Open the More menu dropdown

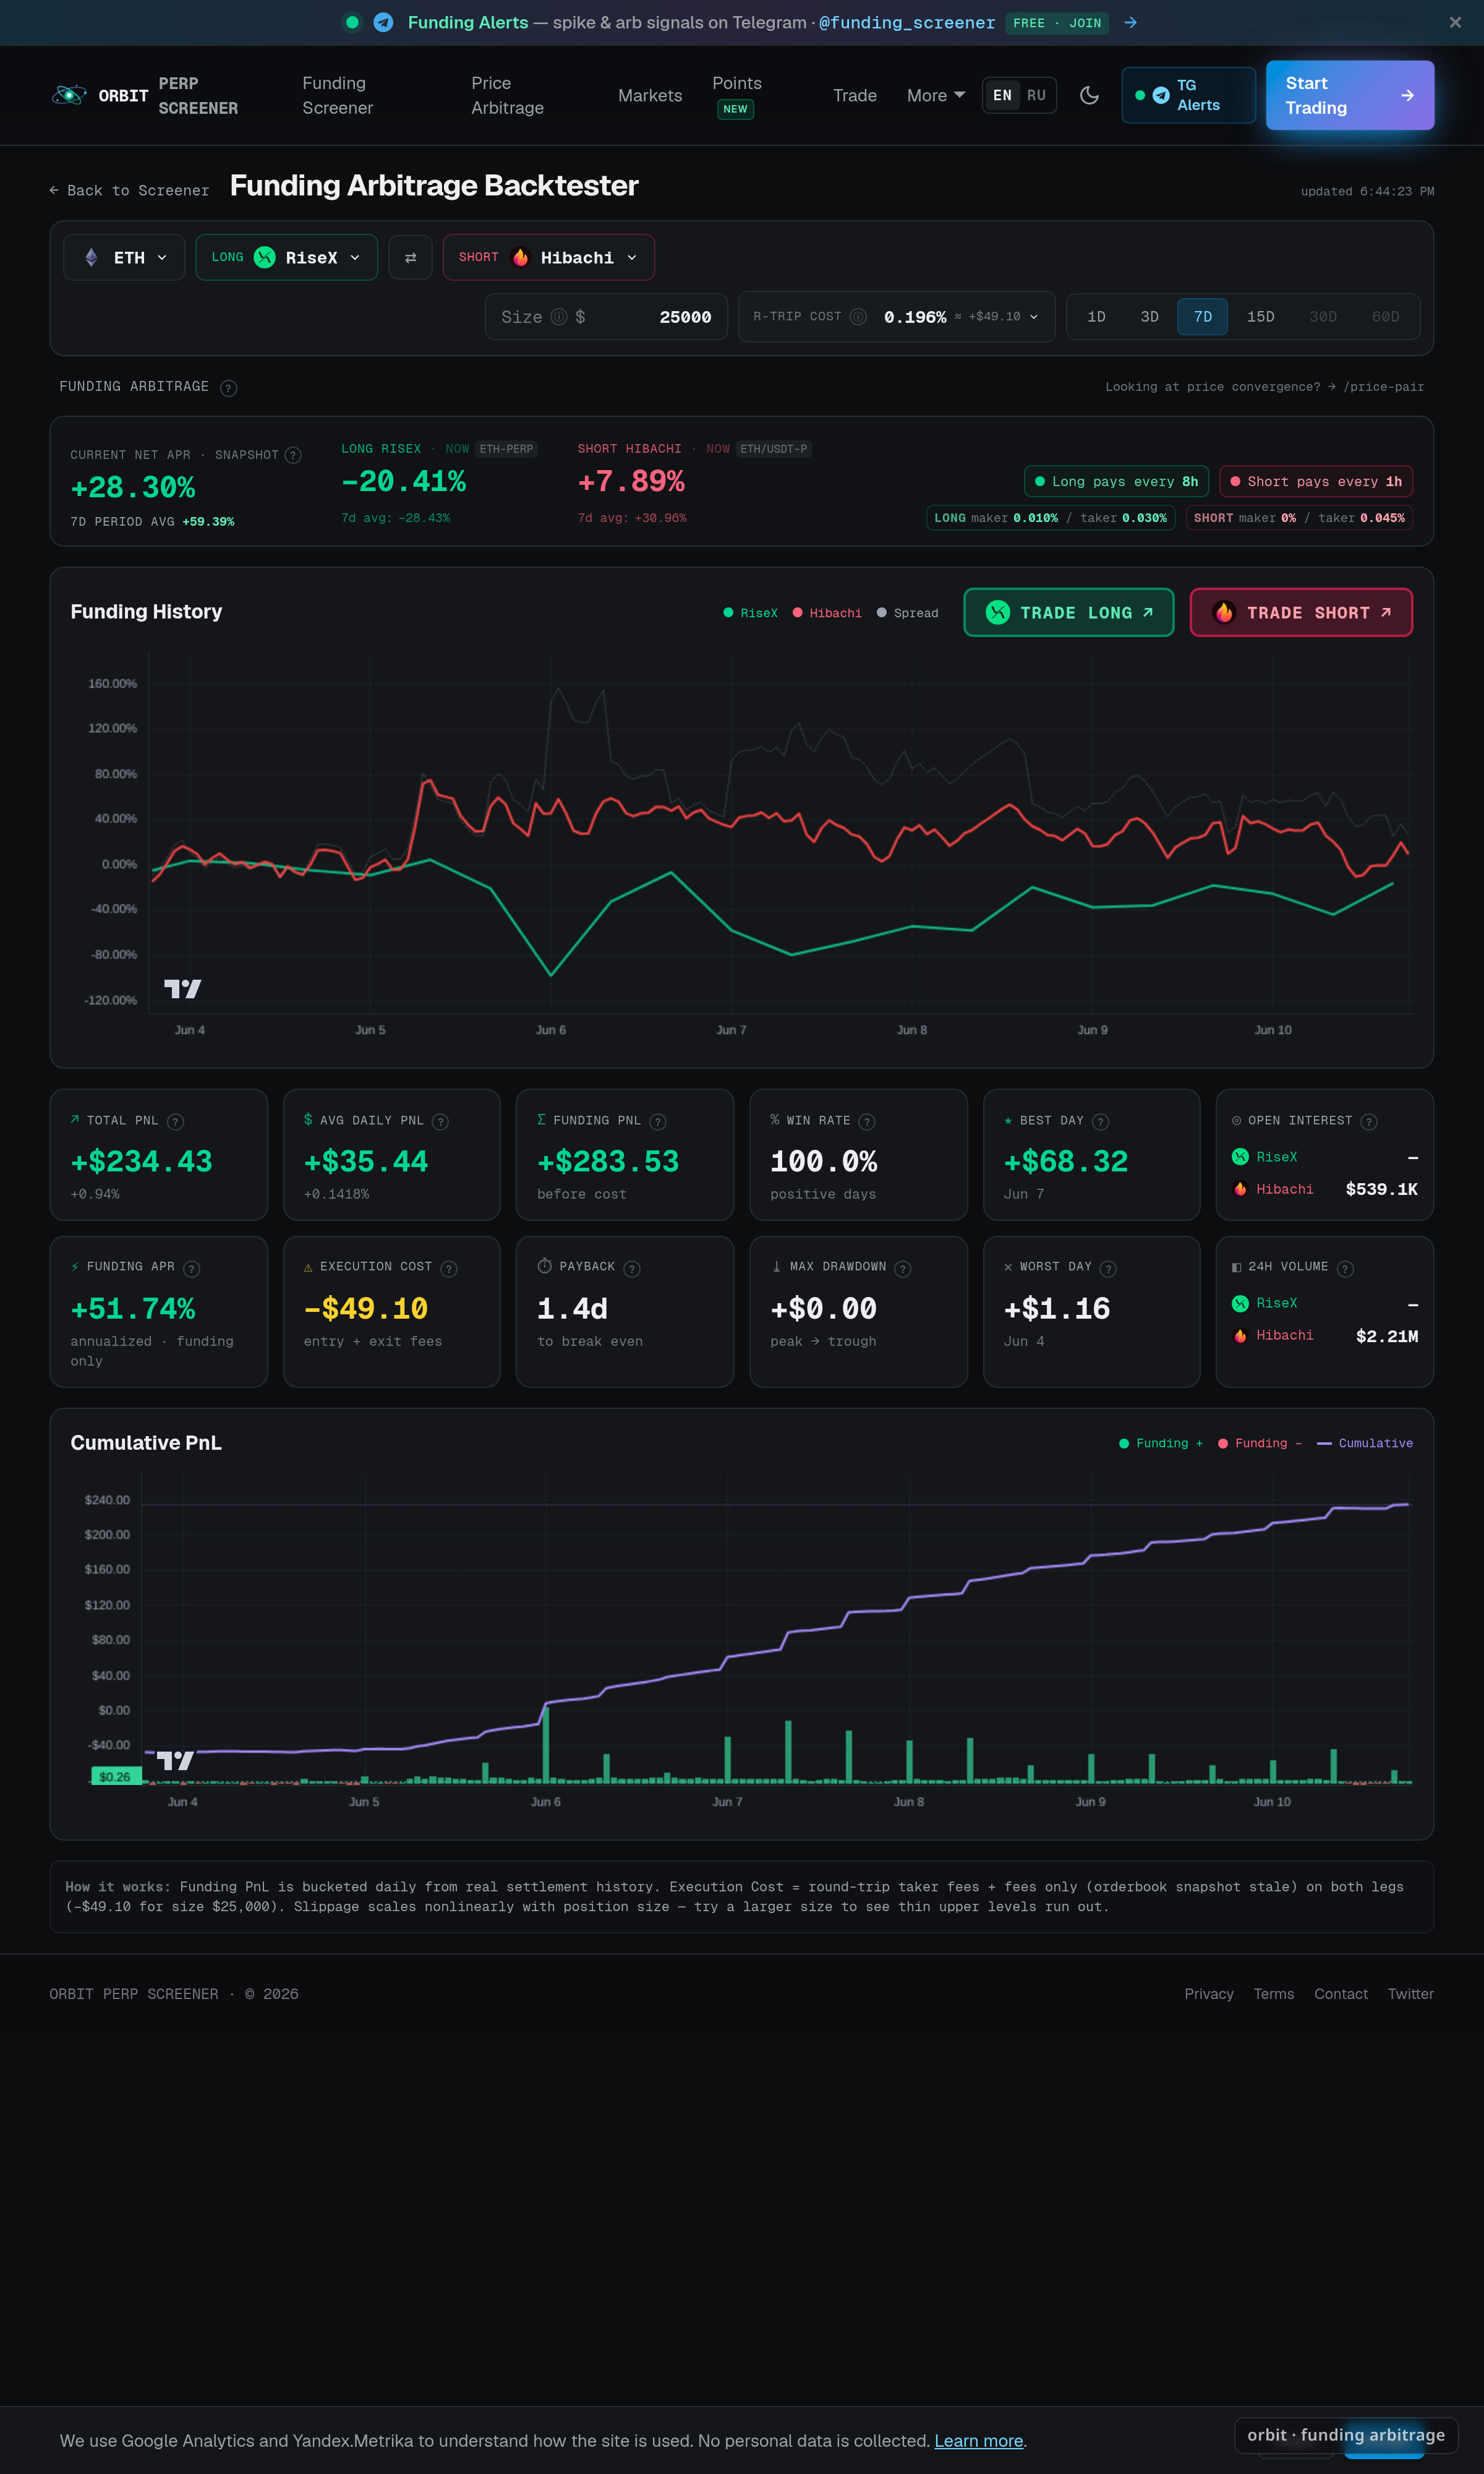936,95
